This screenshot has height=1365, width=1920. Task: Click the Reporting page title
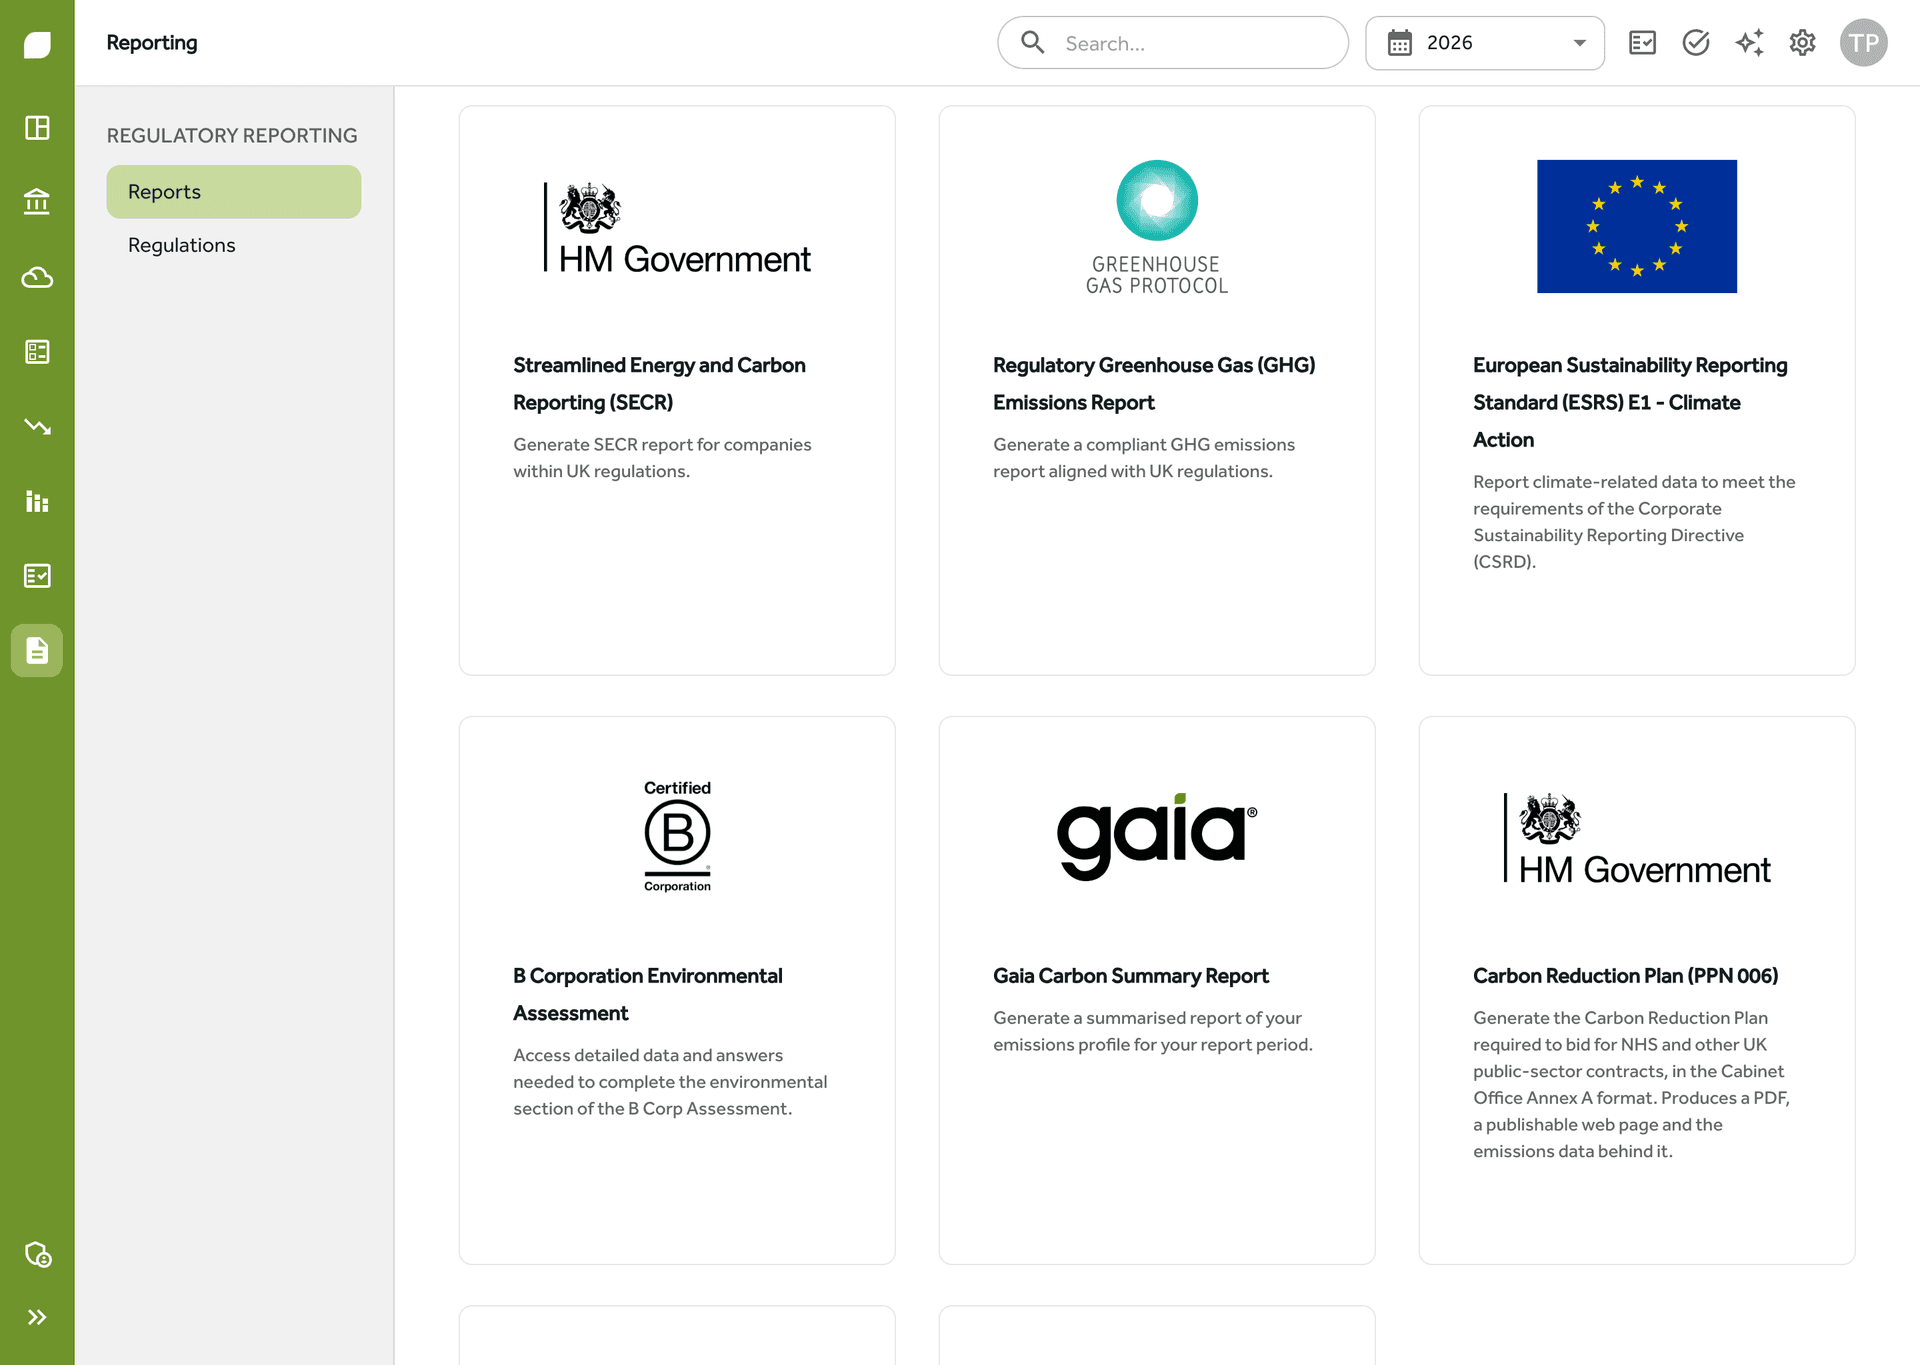[x=152, y=43]
